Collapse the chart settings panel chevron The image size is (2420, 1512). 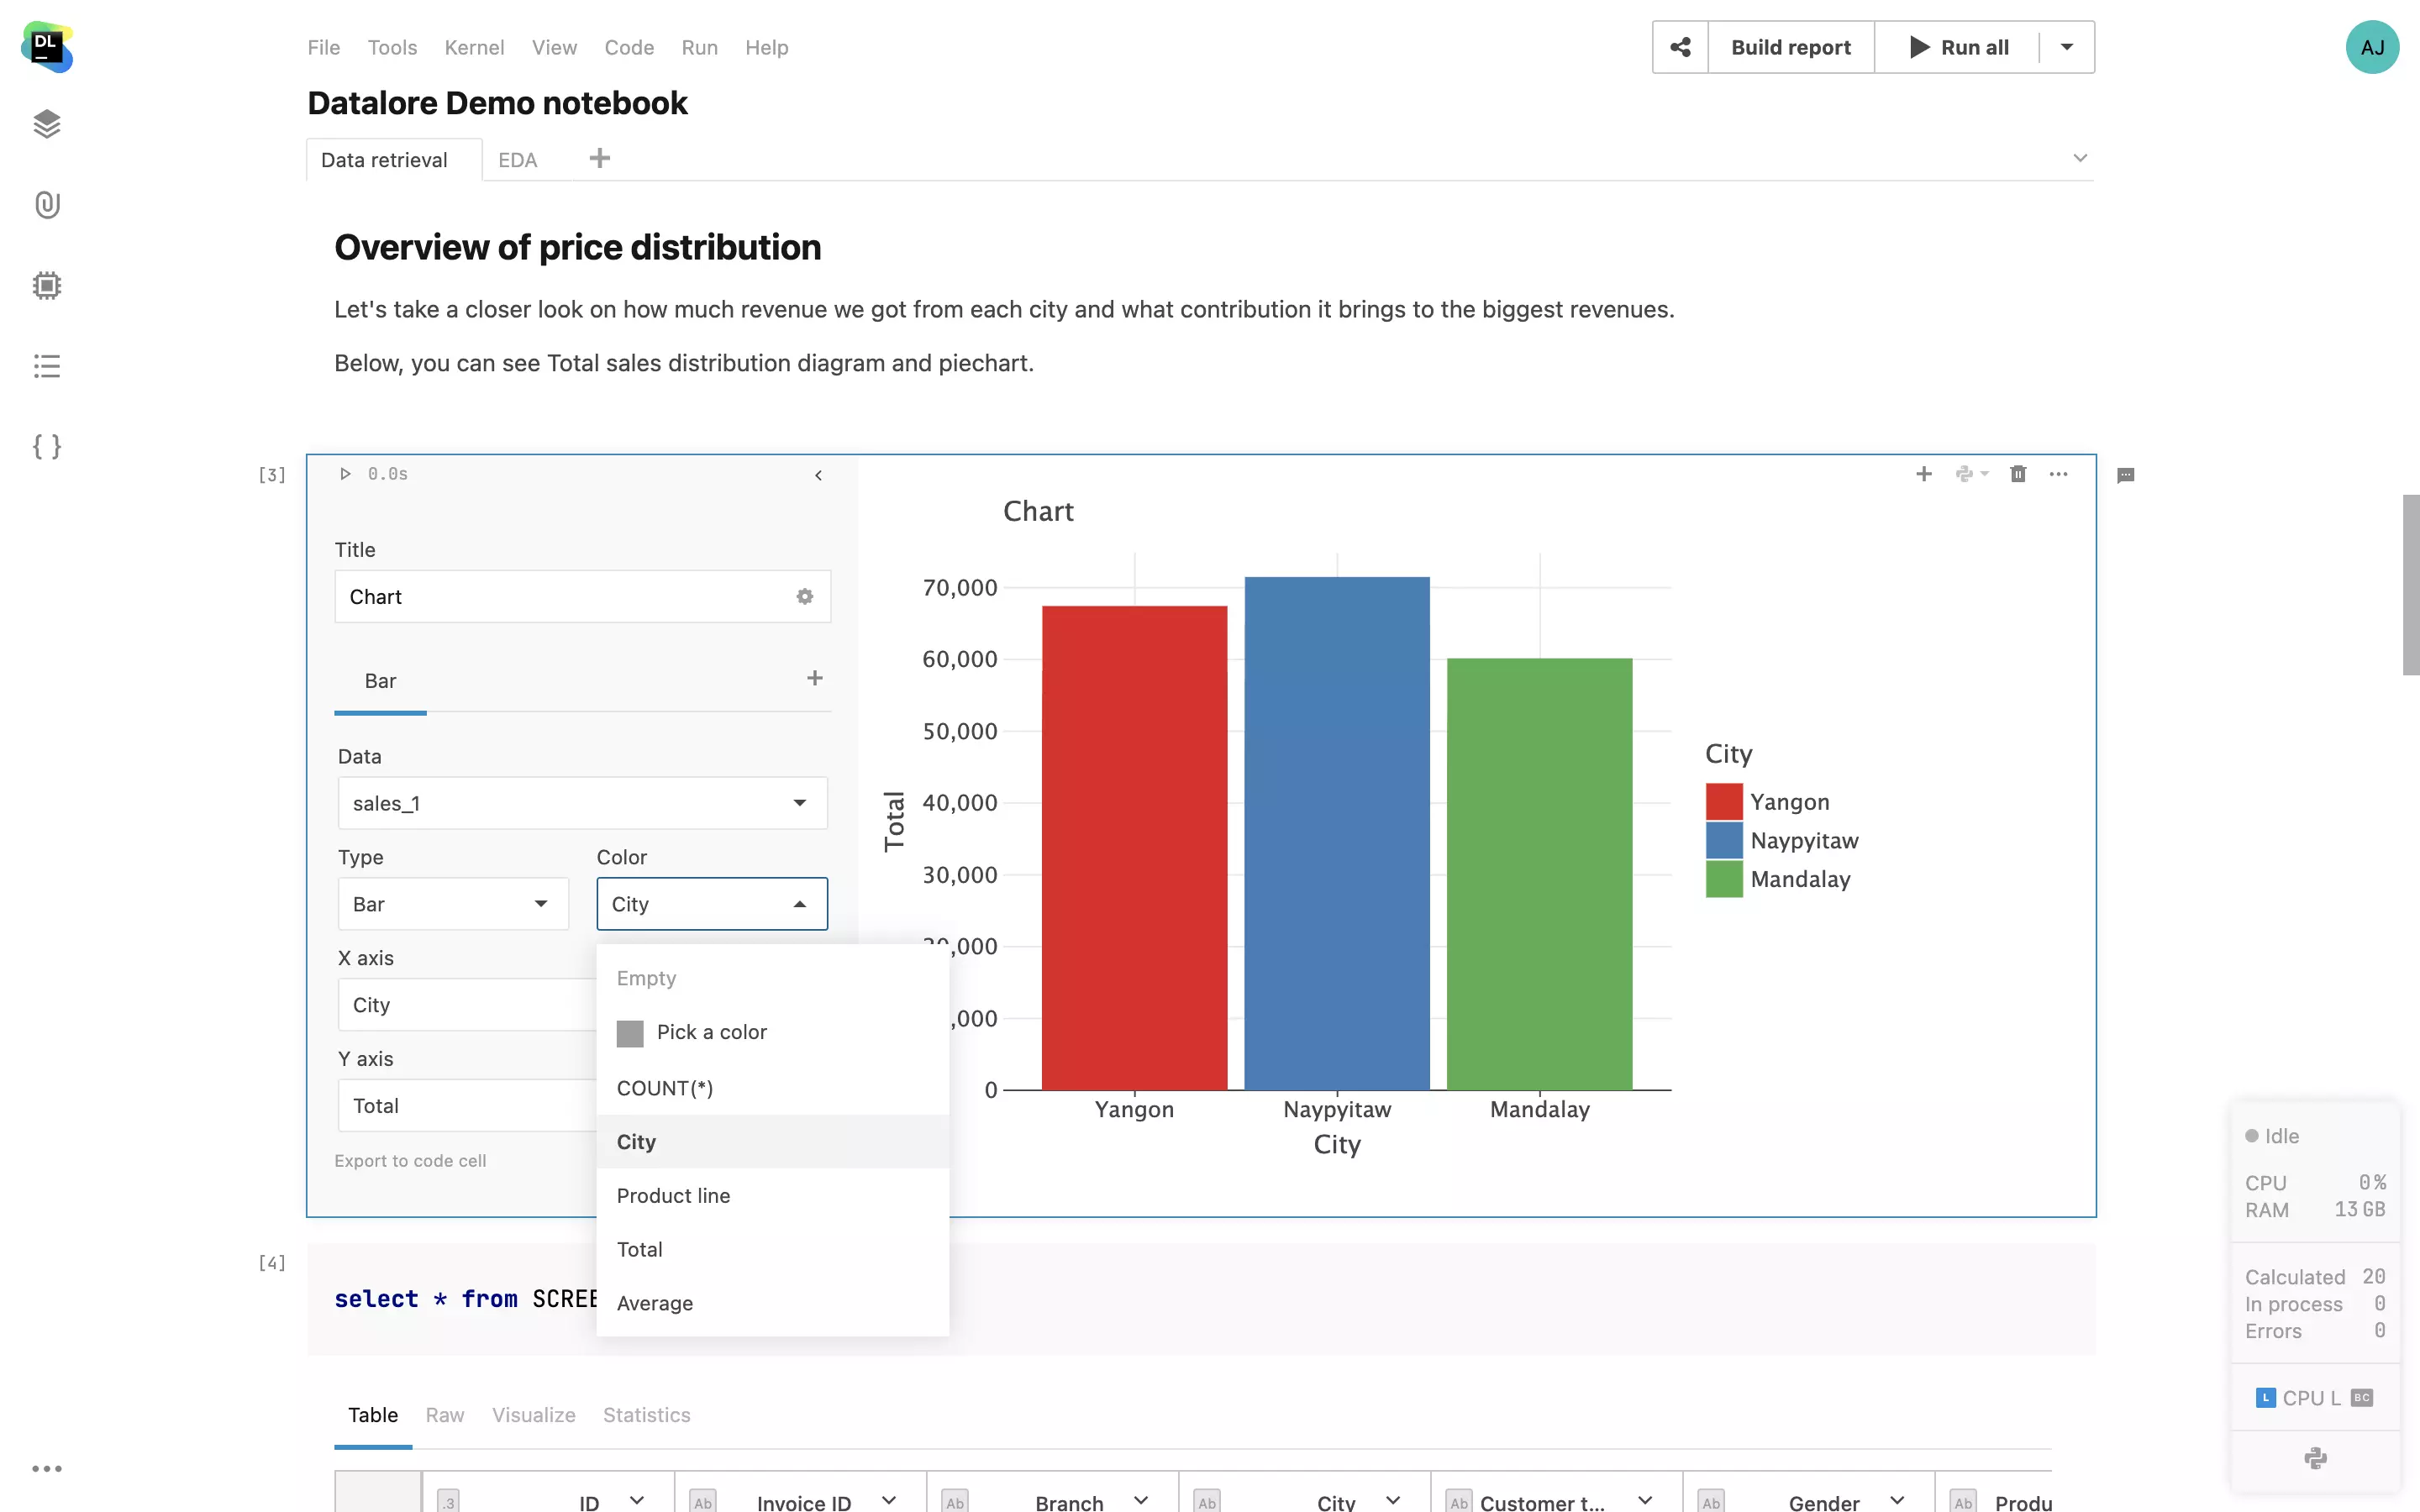pos(818,476)
